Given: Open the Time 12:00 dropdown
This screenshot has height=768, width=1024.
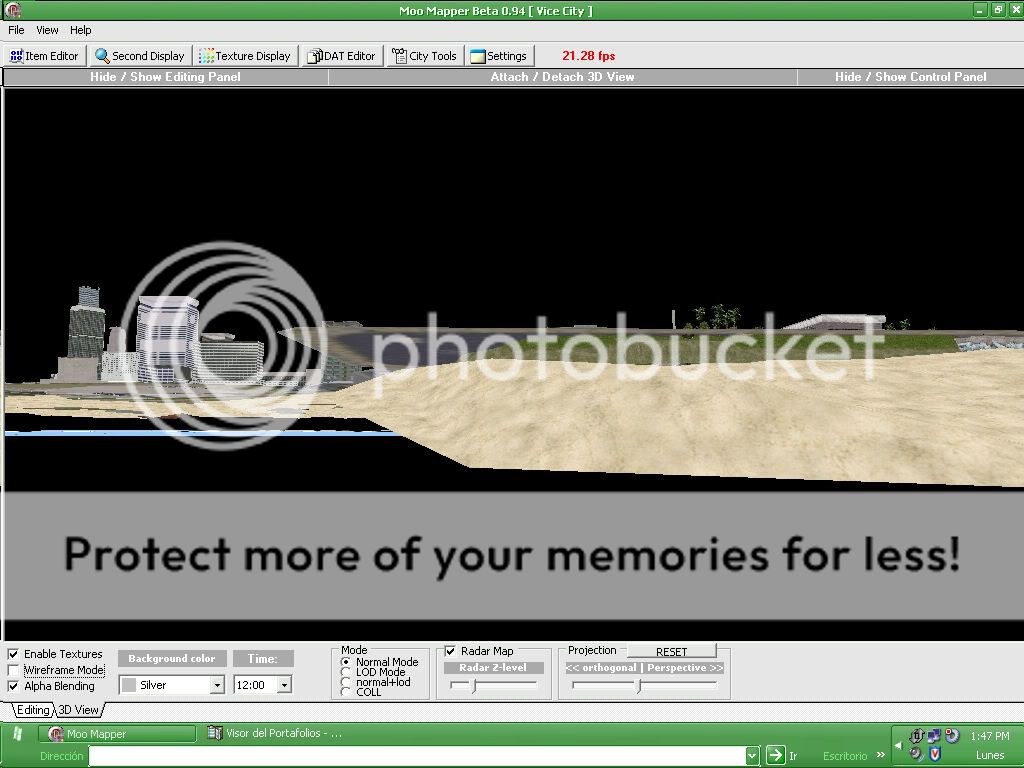Looking at the screenshot, I should click(x=284, y=685).
